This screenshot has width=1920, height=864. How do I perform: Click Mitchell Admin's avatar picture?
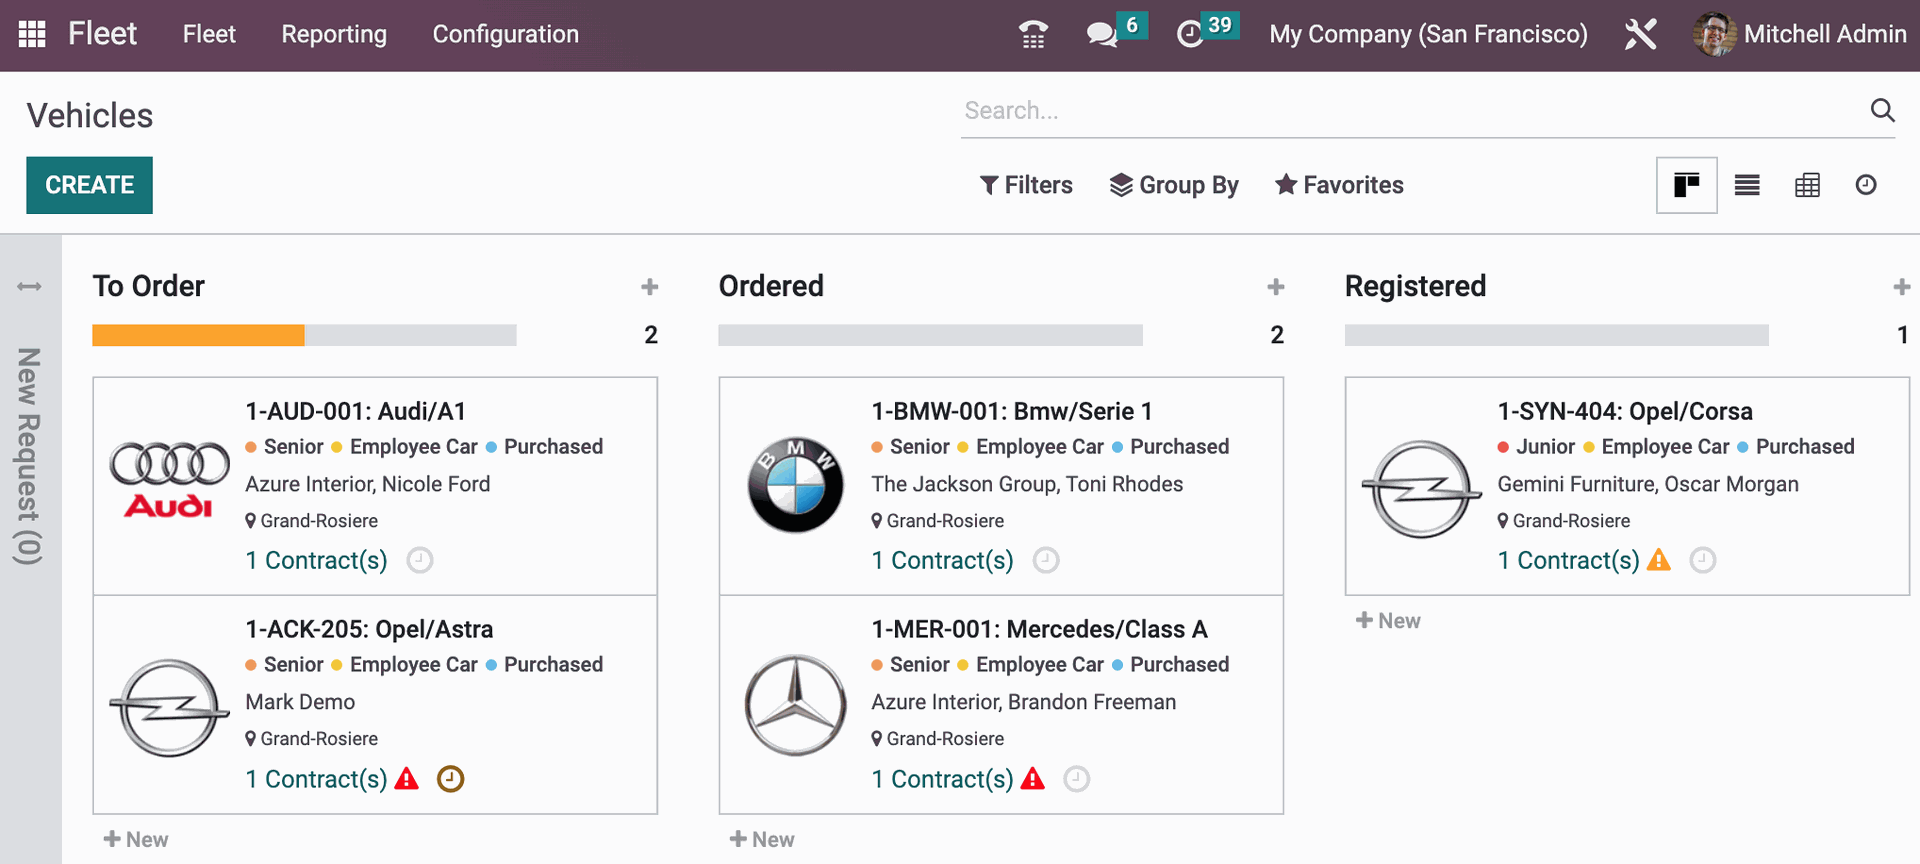coord(1714,34)
